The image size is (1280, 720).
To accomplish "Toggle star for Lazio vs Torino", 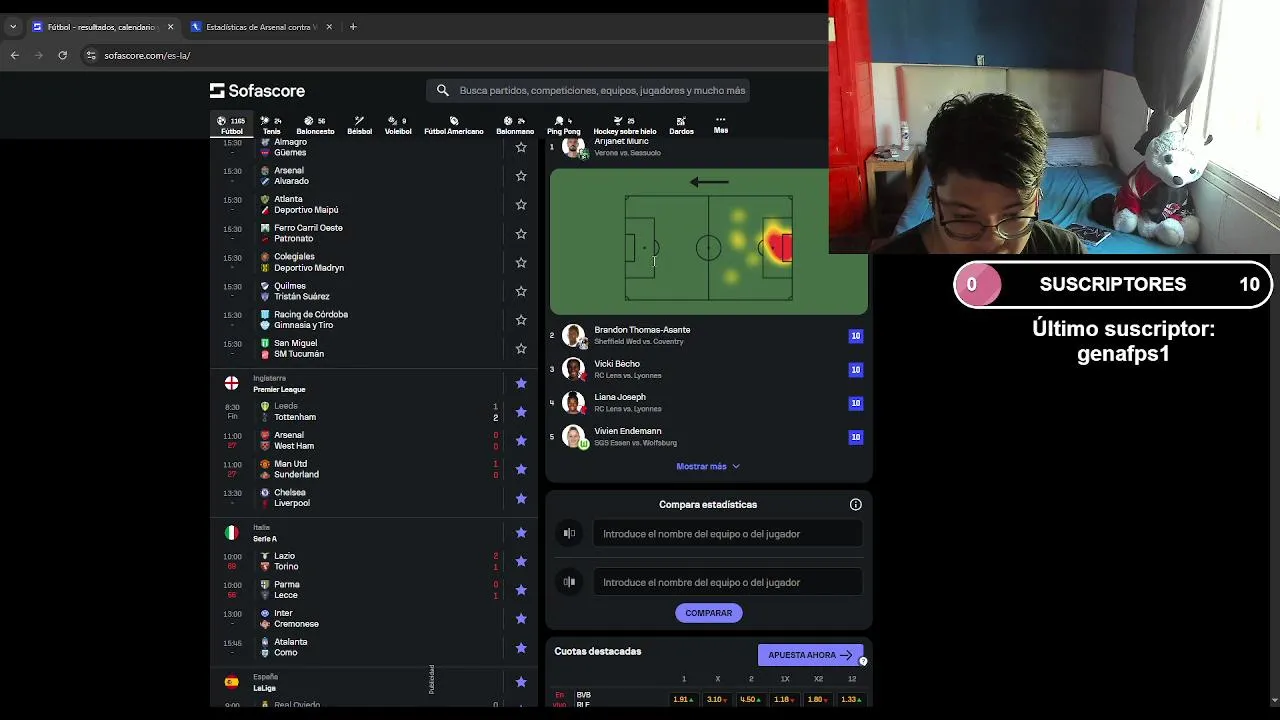I will click(x=521, y=561).
